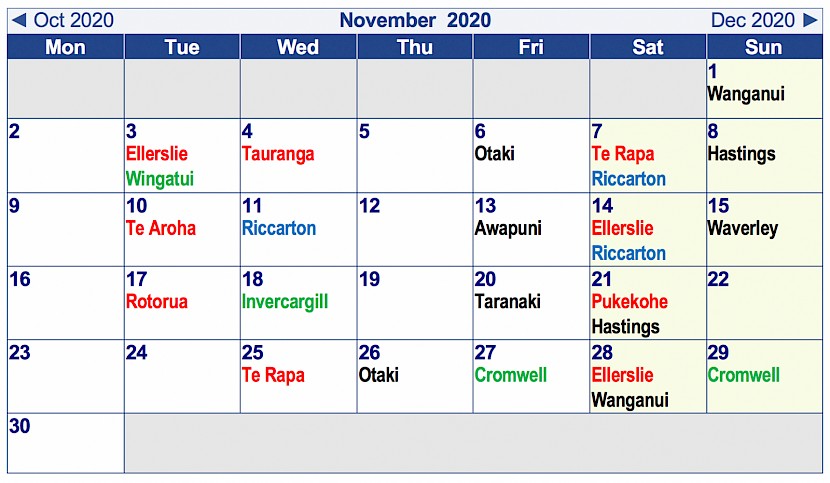This screenshot has height=483, width=830.
Task: Click Riccarton entry on Wednesday the 11th
Action: pos(279,228)
